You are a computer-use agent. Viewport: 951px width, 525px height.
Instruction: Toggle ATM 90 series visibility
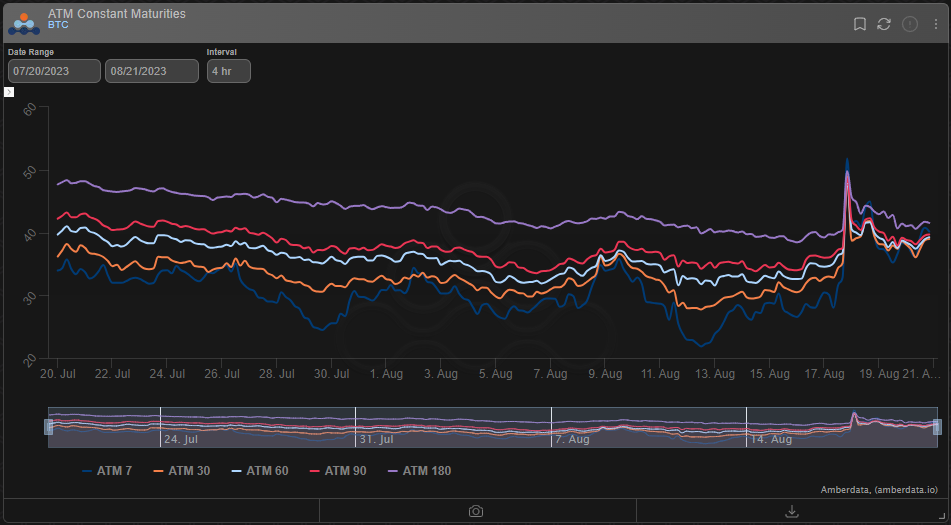(x=338, y=470)
